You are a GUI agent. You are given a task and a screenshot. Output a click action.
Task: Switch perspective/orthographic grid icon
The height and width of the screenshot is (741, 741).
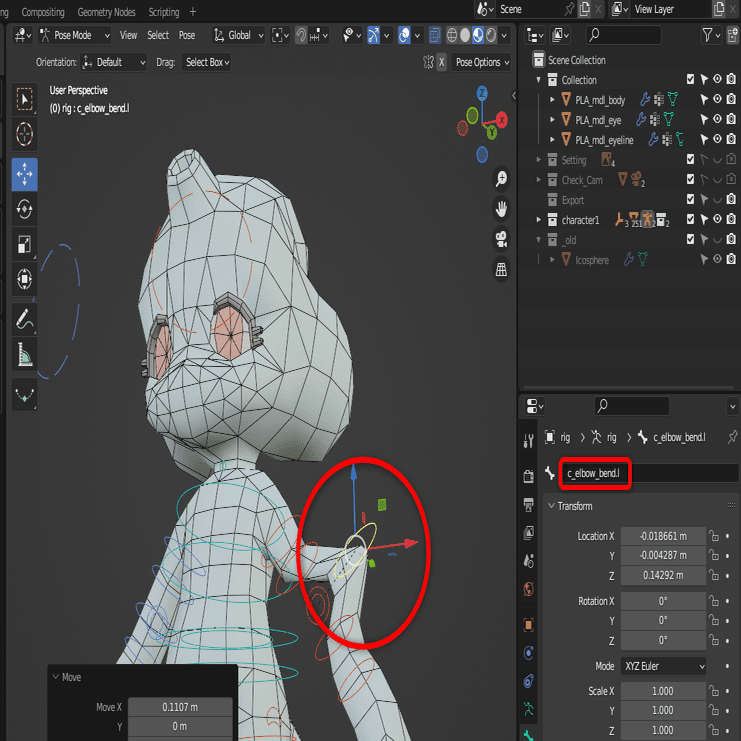tap(501, 270)
